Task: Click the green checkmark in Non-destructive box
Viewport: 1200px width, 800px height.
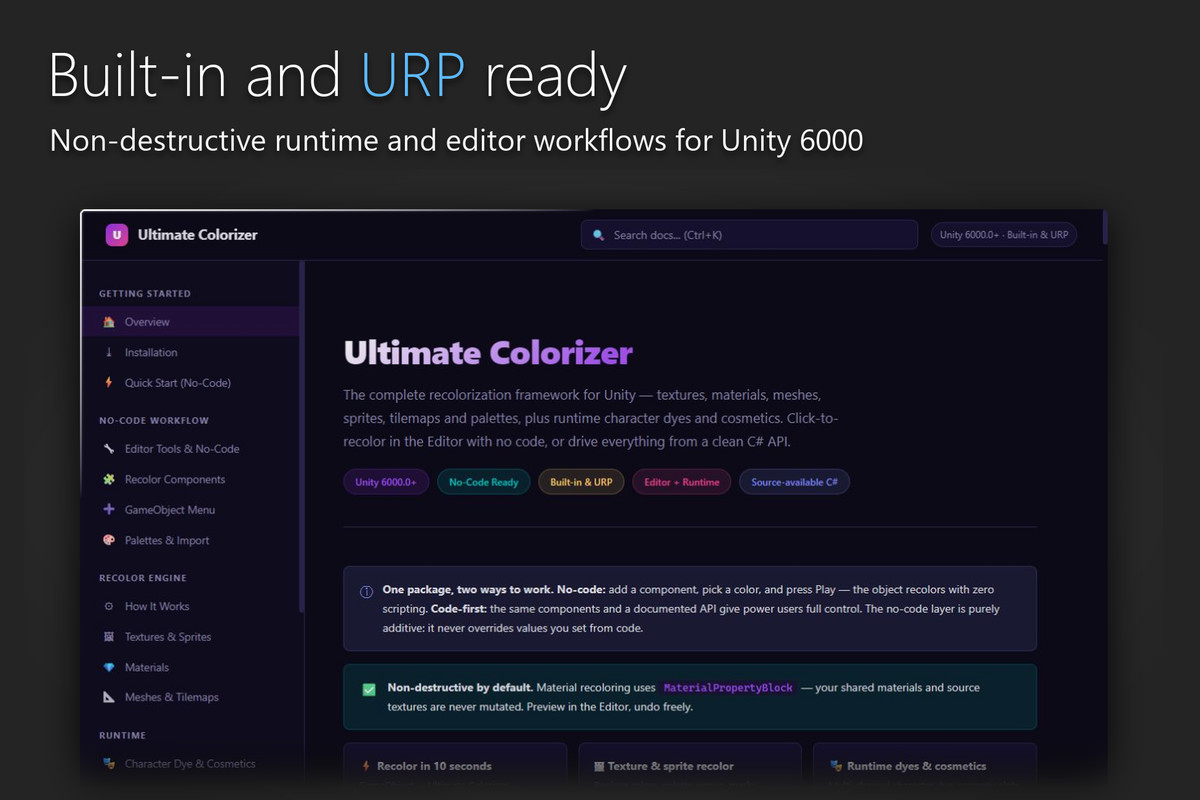Action: 369,689
